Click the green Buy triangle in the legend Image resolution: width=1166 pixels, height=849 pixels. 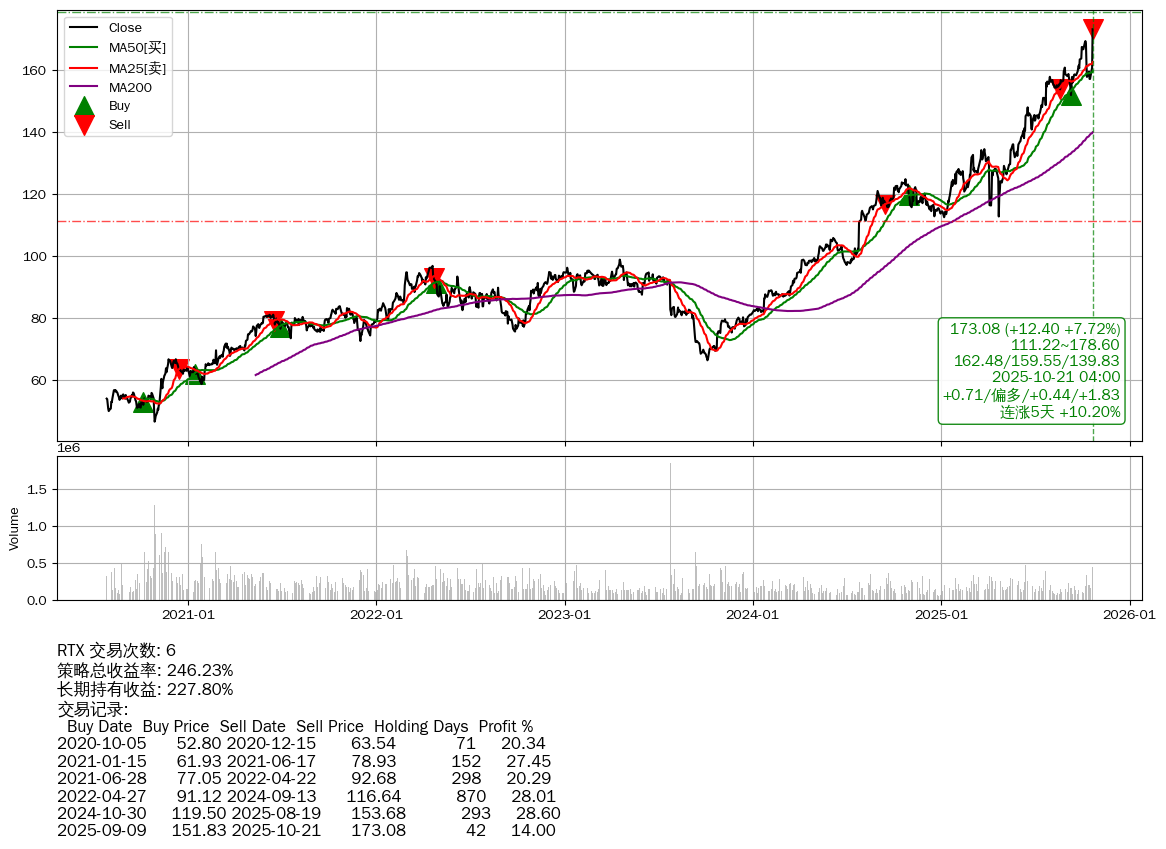pos(85,106)
